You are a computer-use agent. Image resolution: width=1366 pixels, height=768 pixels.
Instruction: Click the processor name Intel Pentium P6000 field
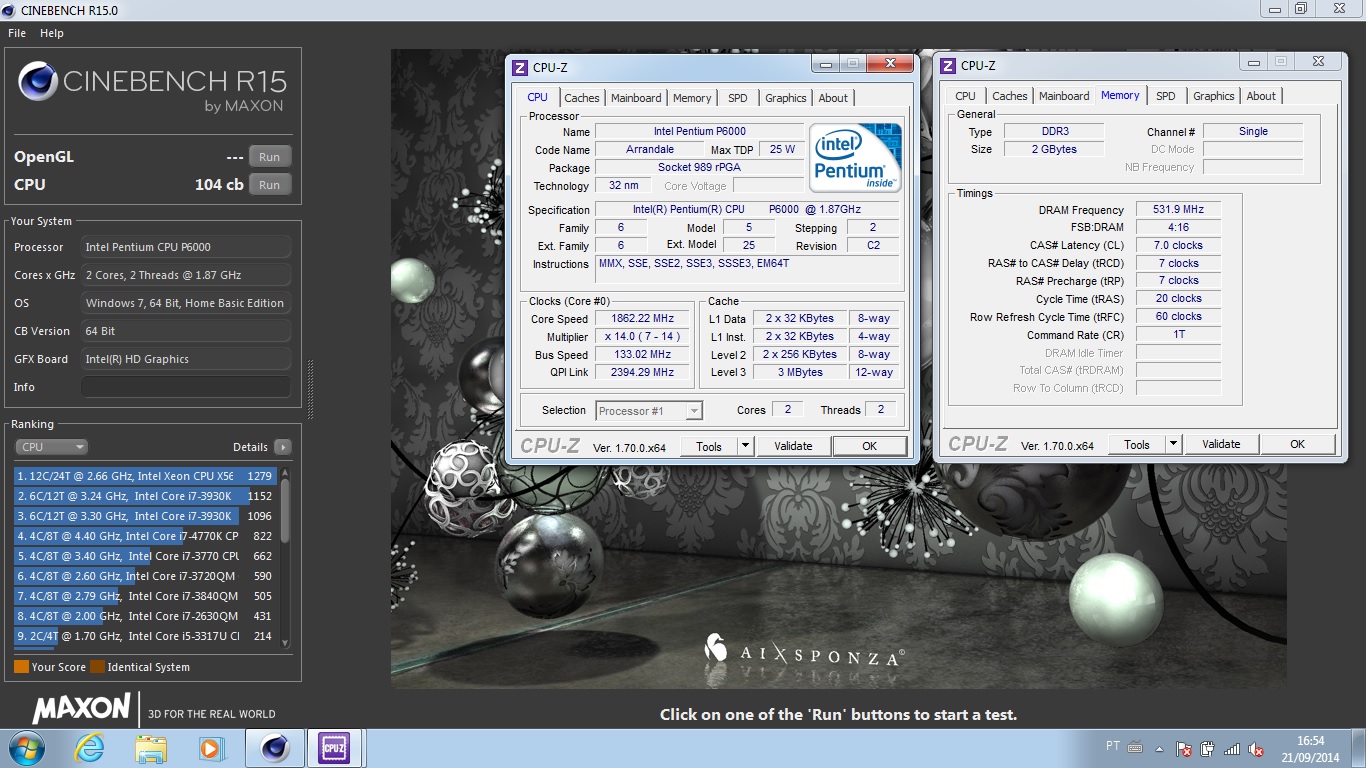(x=700, y=132)
